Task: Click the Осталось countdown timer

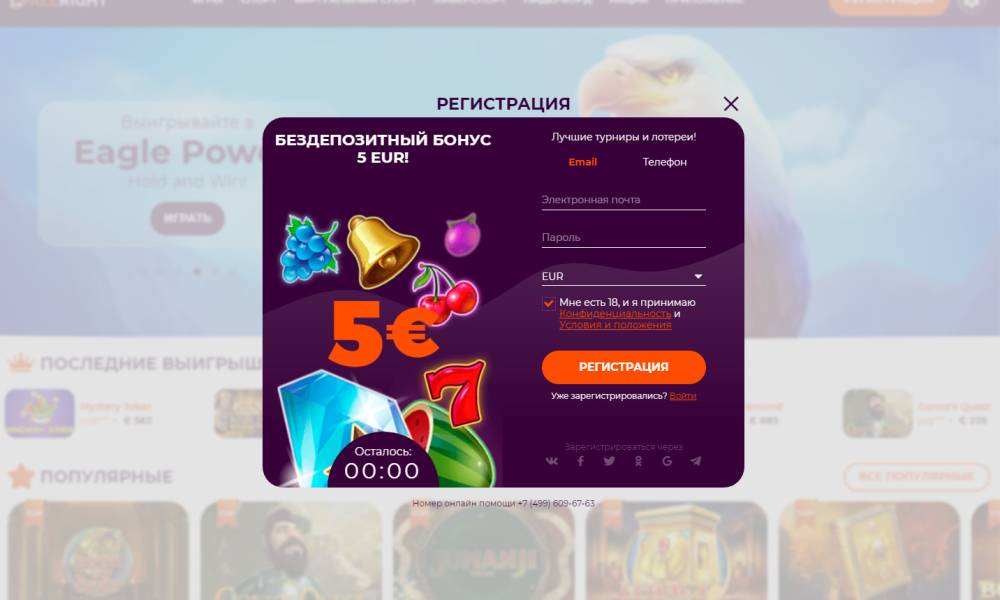Action: 383,464
